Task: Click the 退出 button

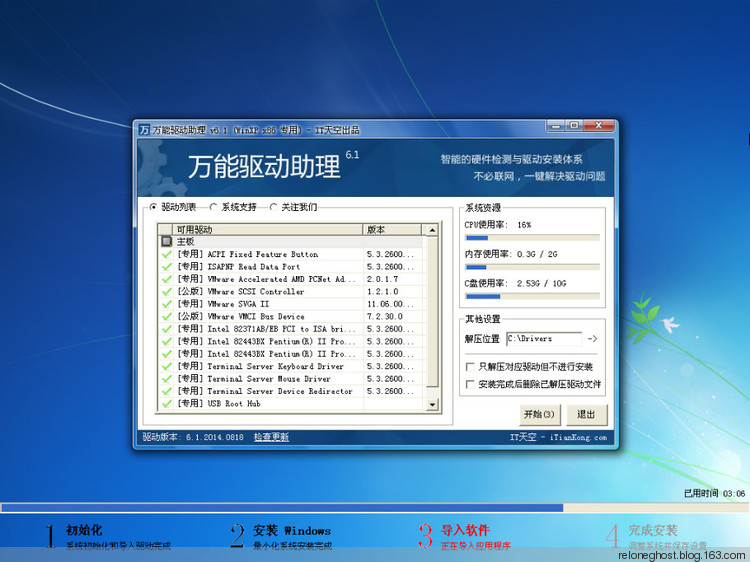Action: tap(586, 414)
